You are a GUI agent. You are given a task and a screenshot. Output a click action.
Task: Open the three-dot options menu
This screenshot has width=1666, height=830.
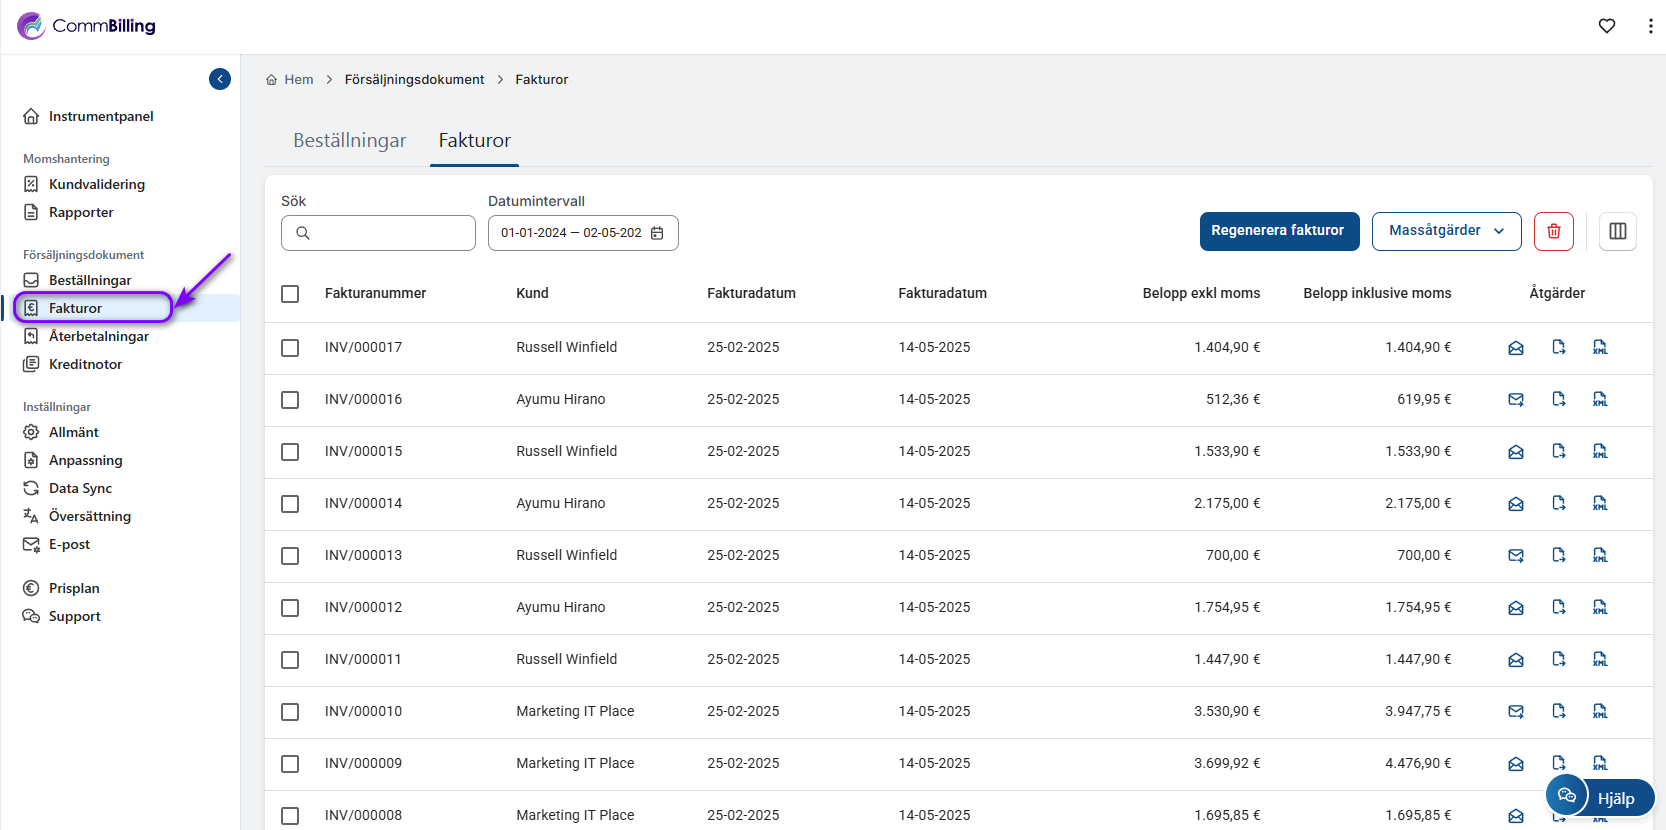click(1649, 26)
